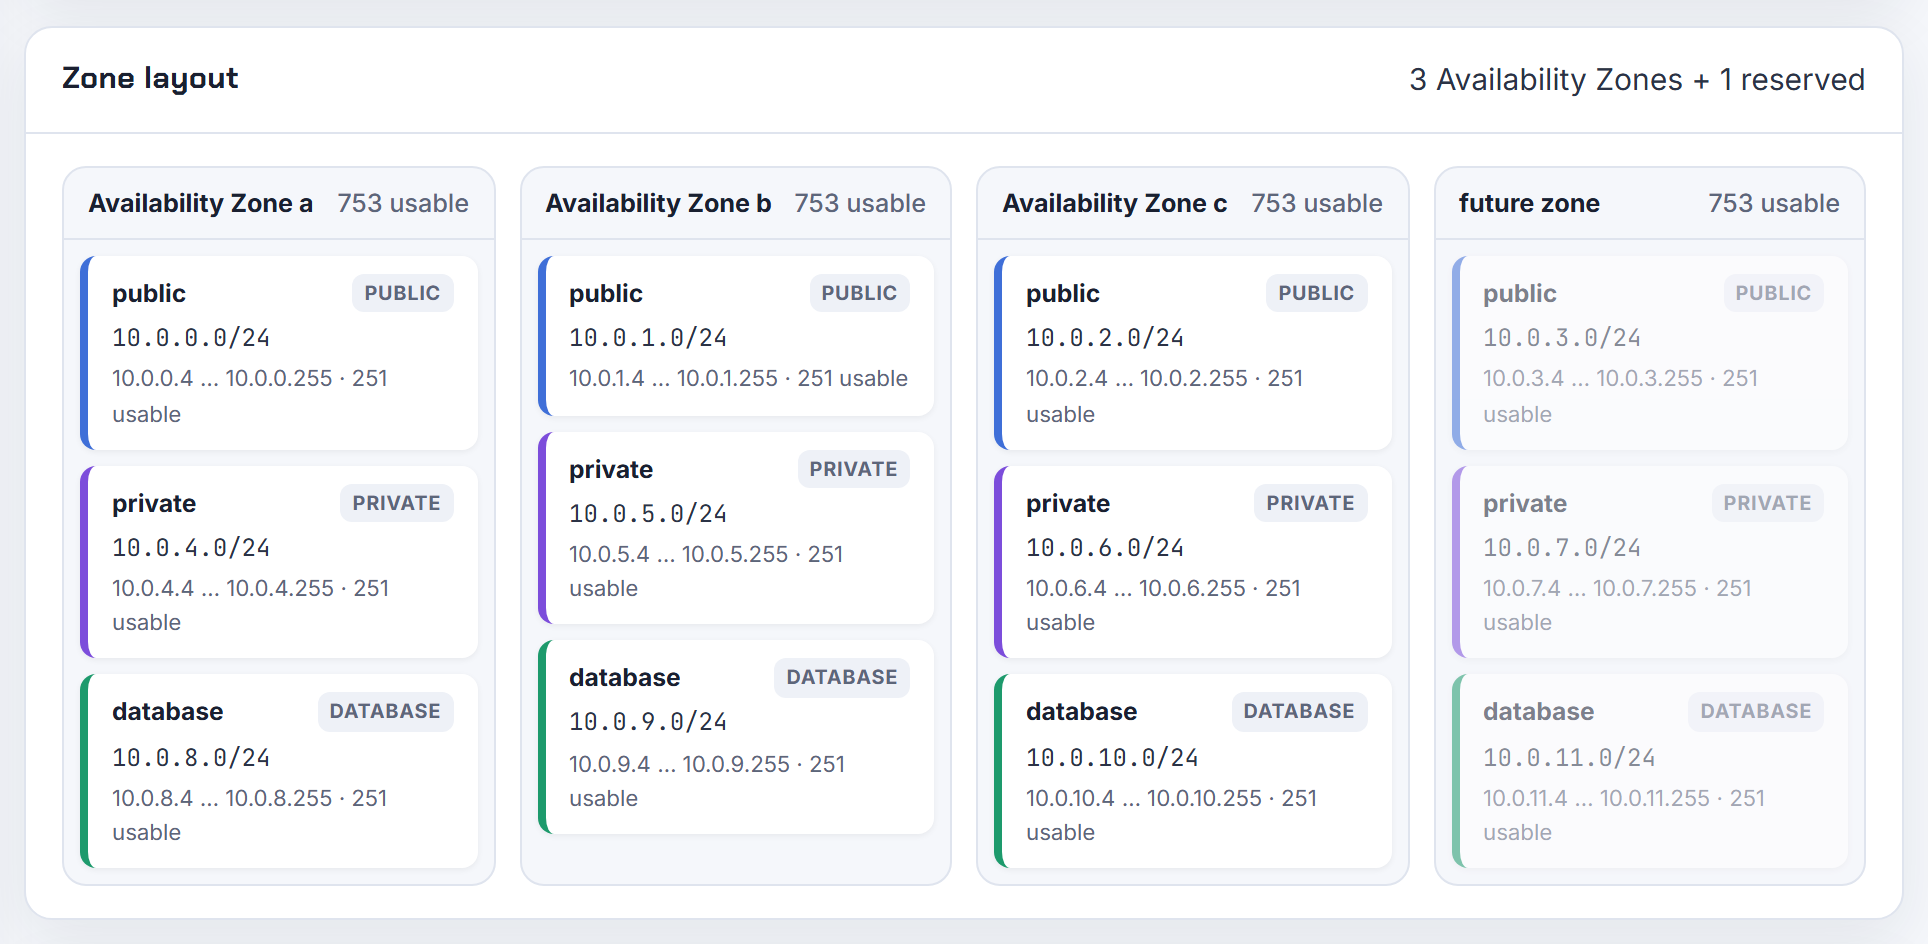1928x944 pixels.
Task: Click the PRIVATE badge on 10.0.6.0/24 card
Action: click(x=1310, y=503)
